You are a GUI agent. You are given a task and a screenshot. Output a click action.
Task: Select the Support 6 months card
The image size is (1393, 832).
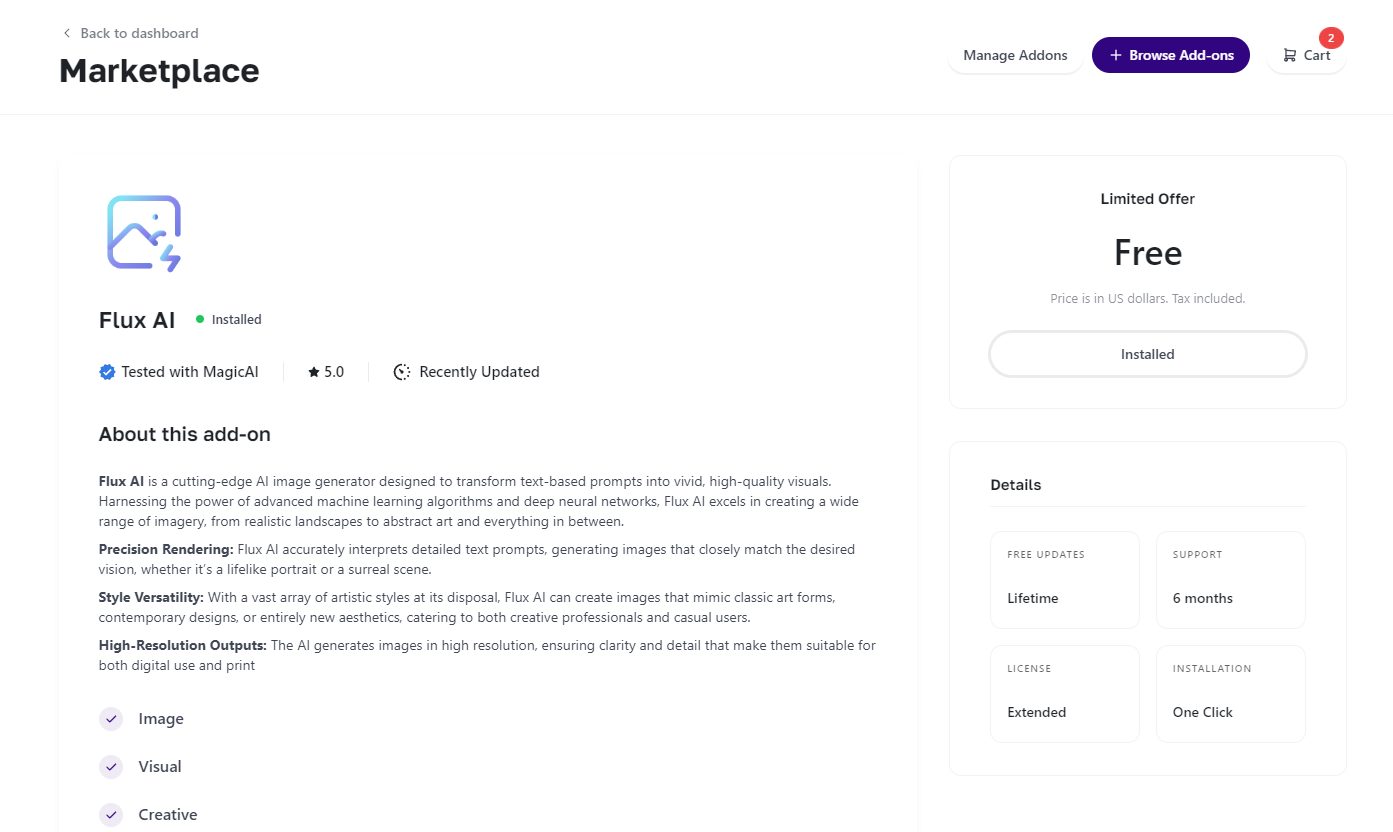pyautogui.click(x=1230, y=580)
